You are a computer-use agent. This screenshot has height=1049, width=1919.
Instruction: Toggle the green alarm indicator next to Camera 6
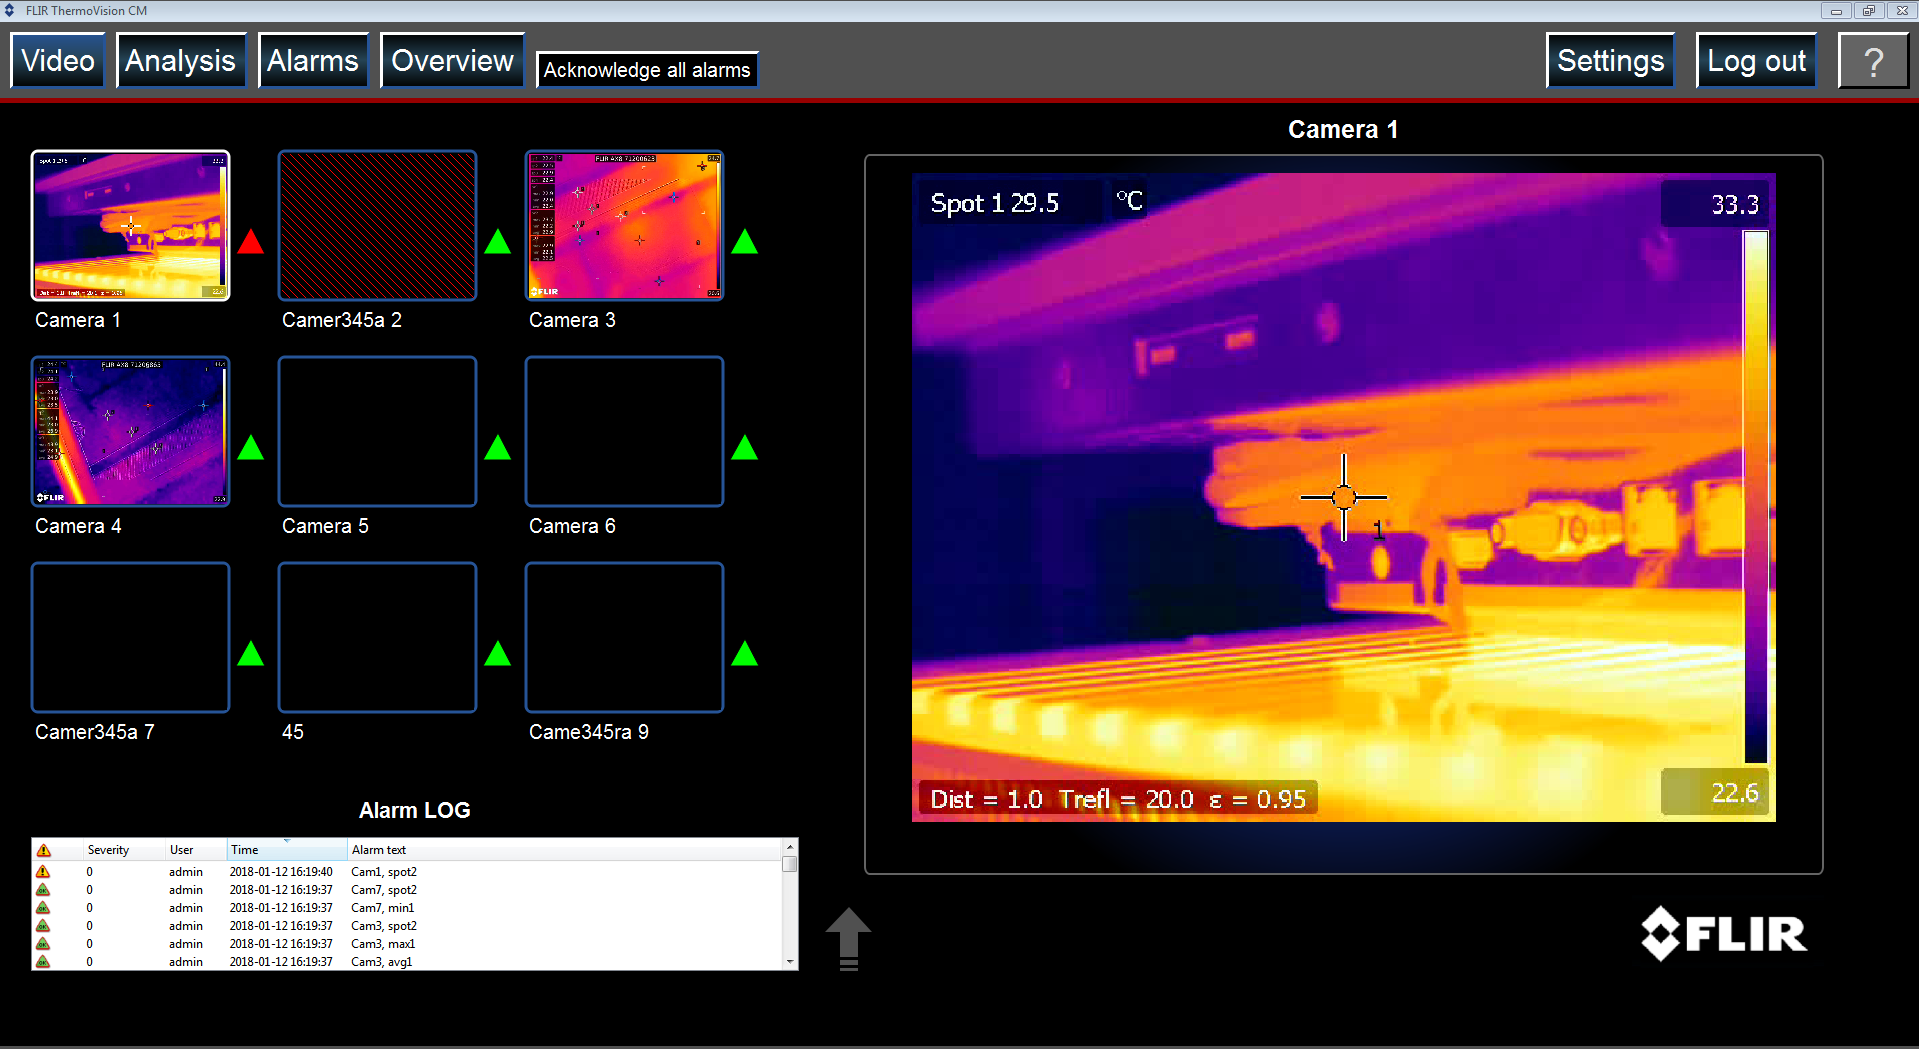[744, 447]
